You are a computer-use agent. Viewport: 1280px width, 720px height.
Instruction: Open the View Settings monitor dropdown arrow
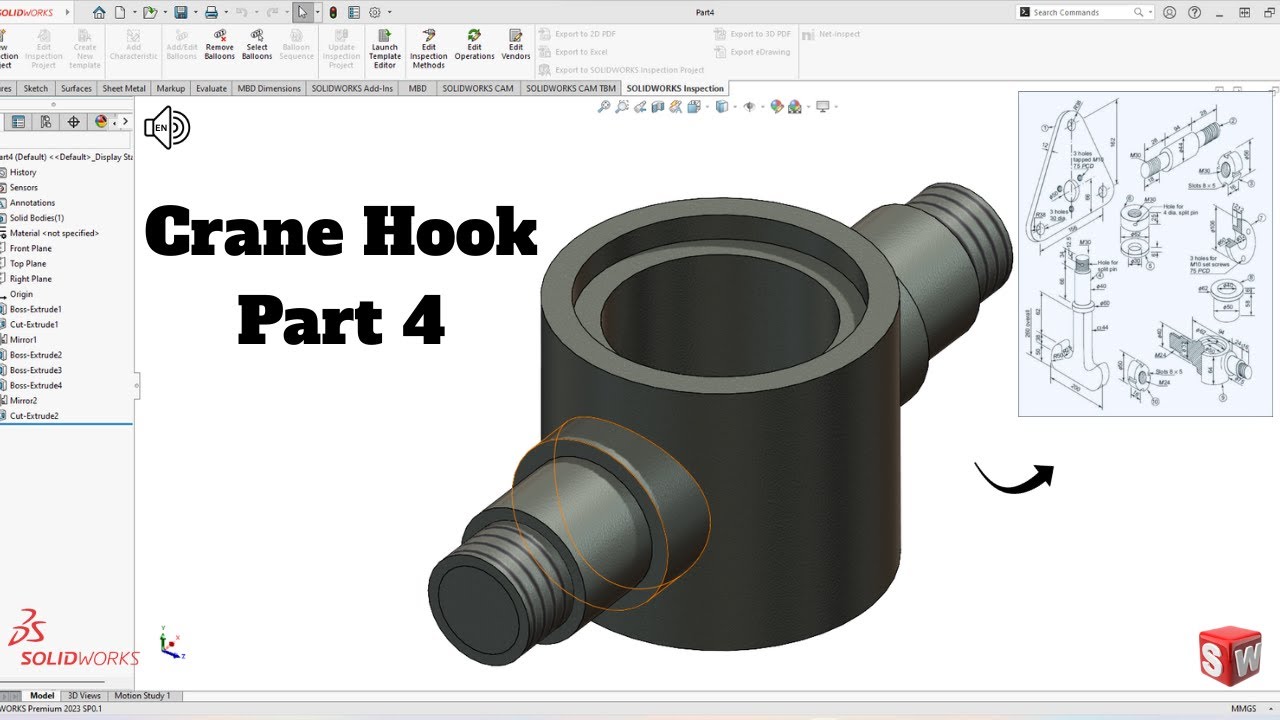[x=835, y=106]
